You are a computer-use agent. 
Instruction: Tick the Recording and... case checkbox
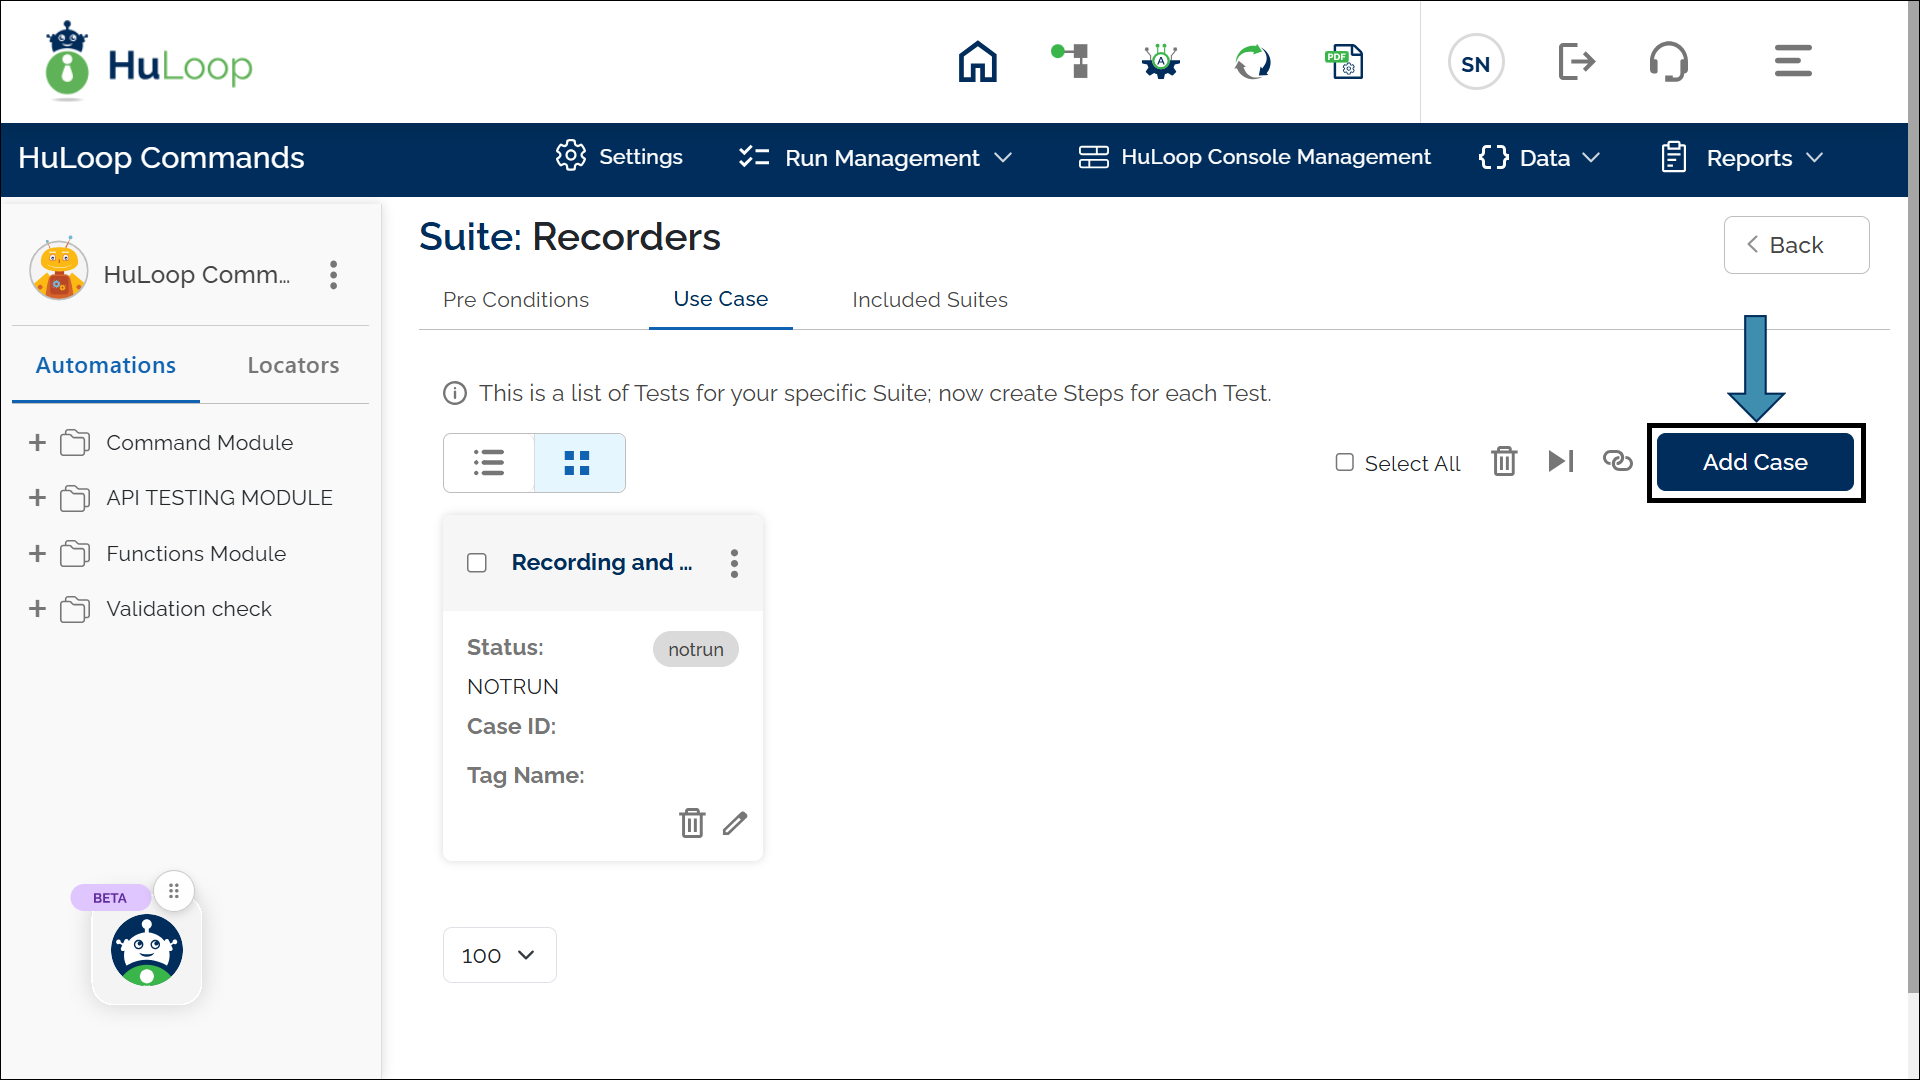click(477, 563)
